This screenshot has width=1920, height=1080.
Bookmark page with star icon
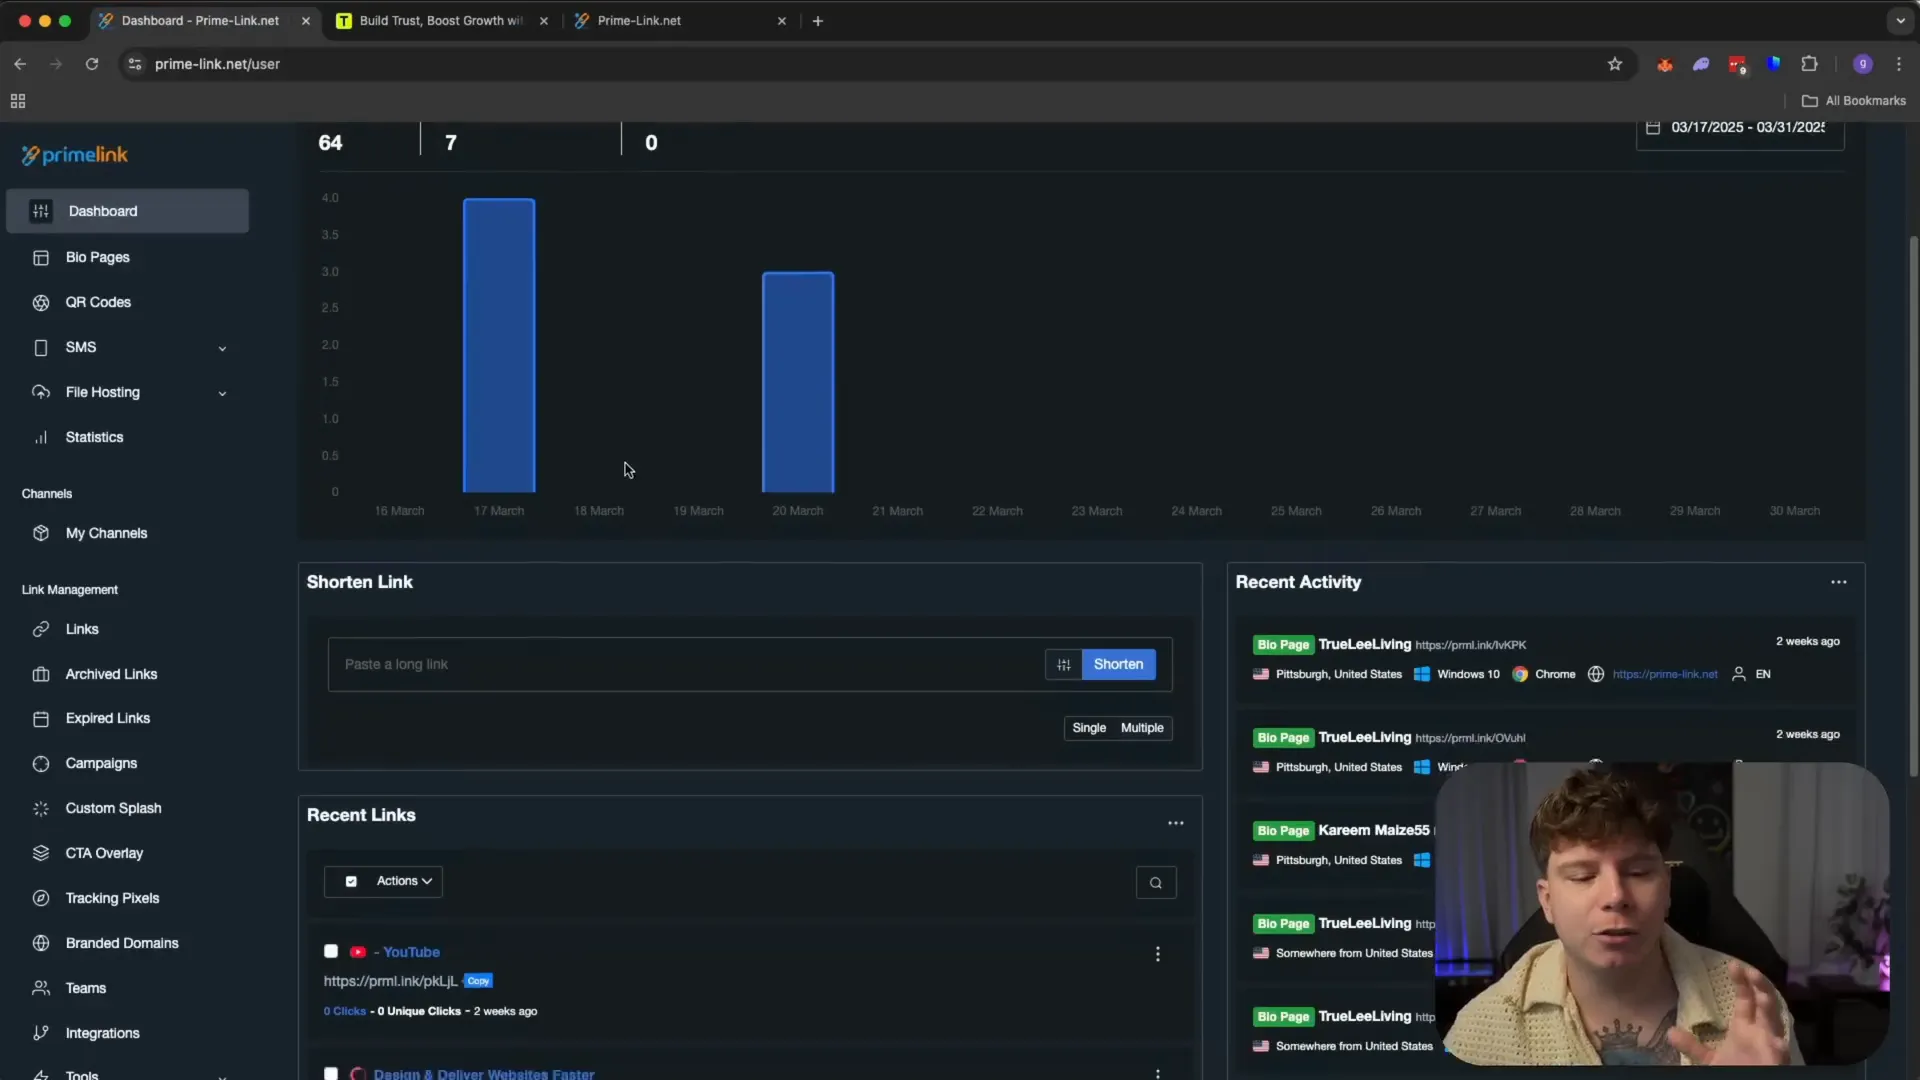click(1615, 64)
